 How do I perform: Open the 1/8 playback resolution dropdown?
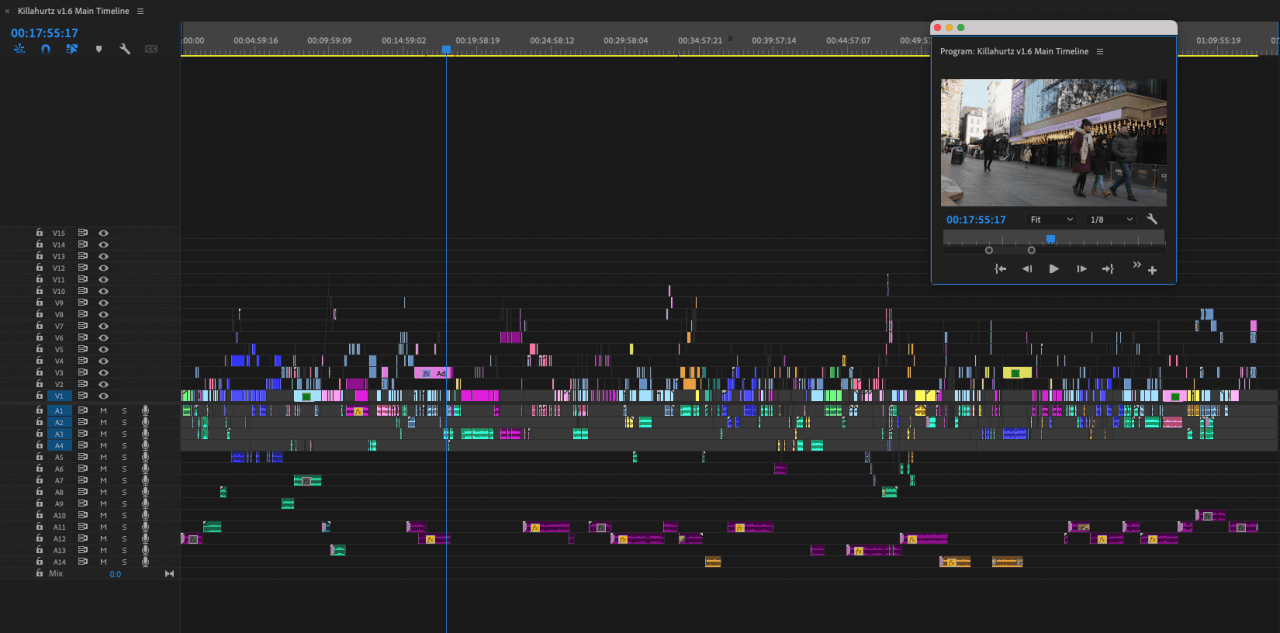point(1110,218)
